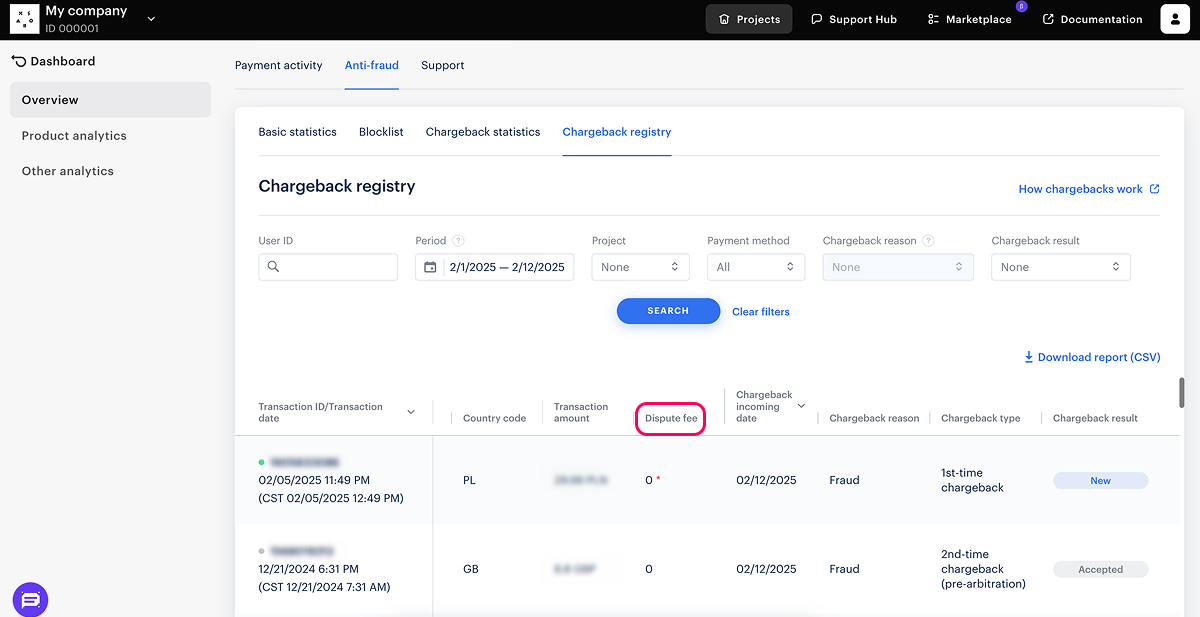Click the Chargeback reason help icon
Viewport: 1200px width, 617px height.
pyautogui.click(x=928, y=241)
